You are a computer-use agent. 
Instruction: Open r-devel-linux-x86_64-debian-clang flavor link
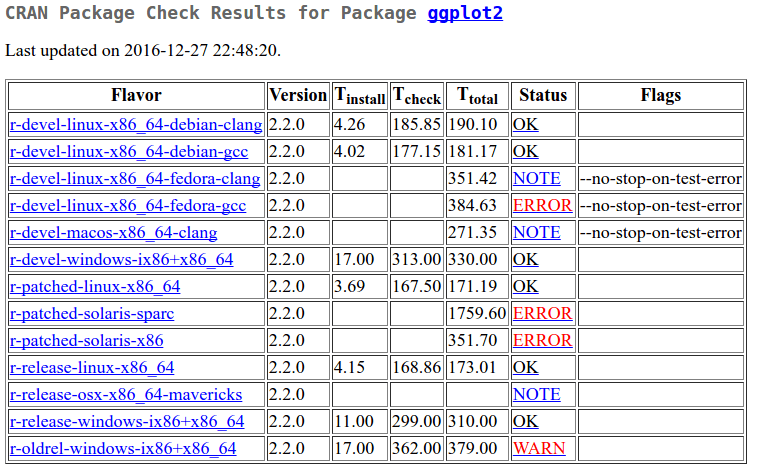pyautogui.click(x=136, y=125)
